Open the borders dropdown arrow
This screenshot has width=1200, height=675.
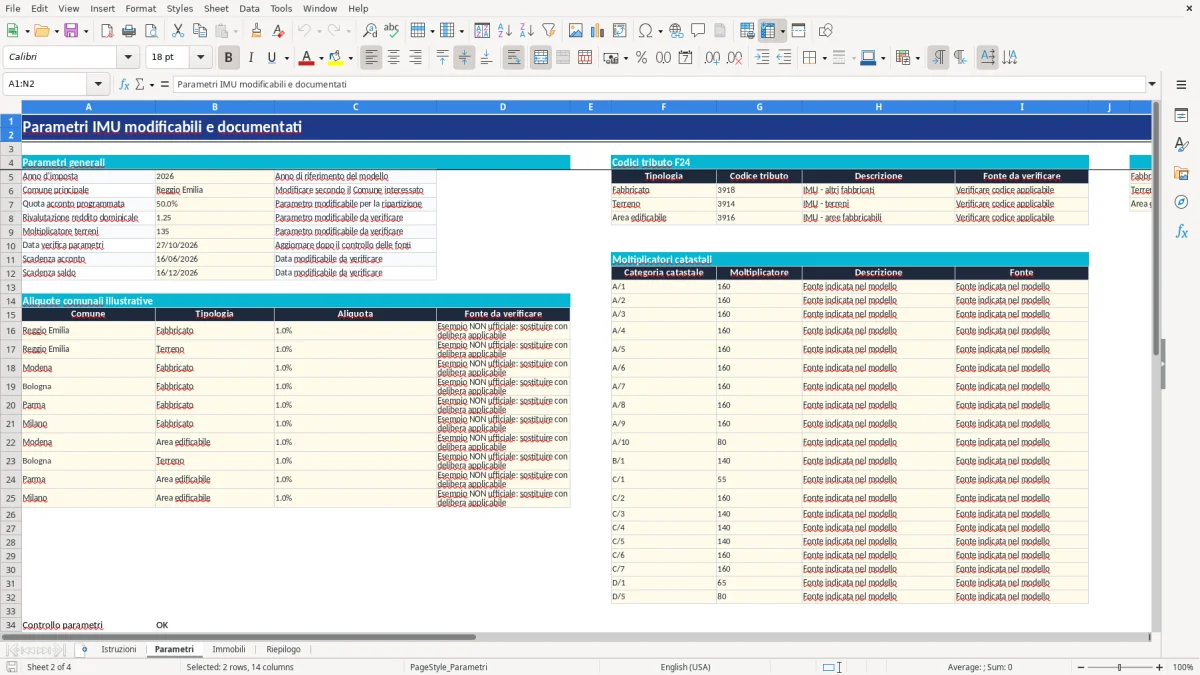click(824, 58)
